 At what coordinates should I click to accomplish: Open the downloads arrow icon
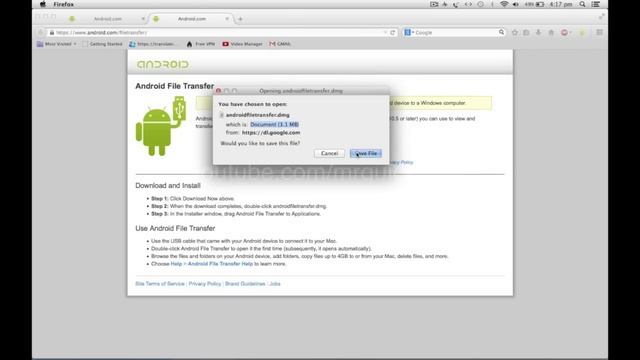click(x=538, y=32)
